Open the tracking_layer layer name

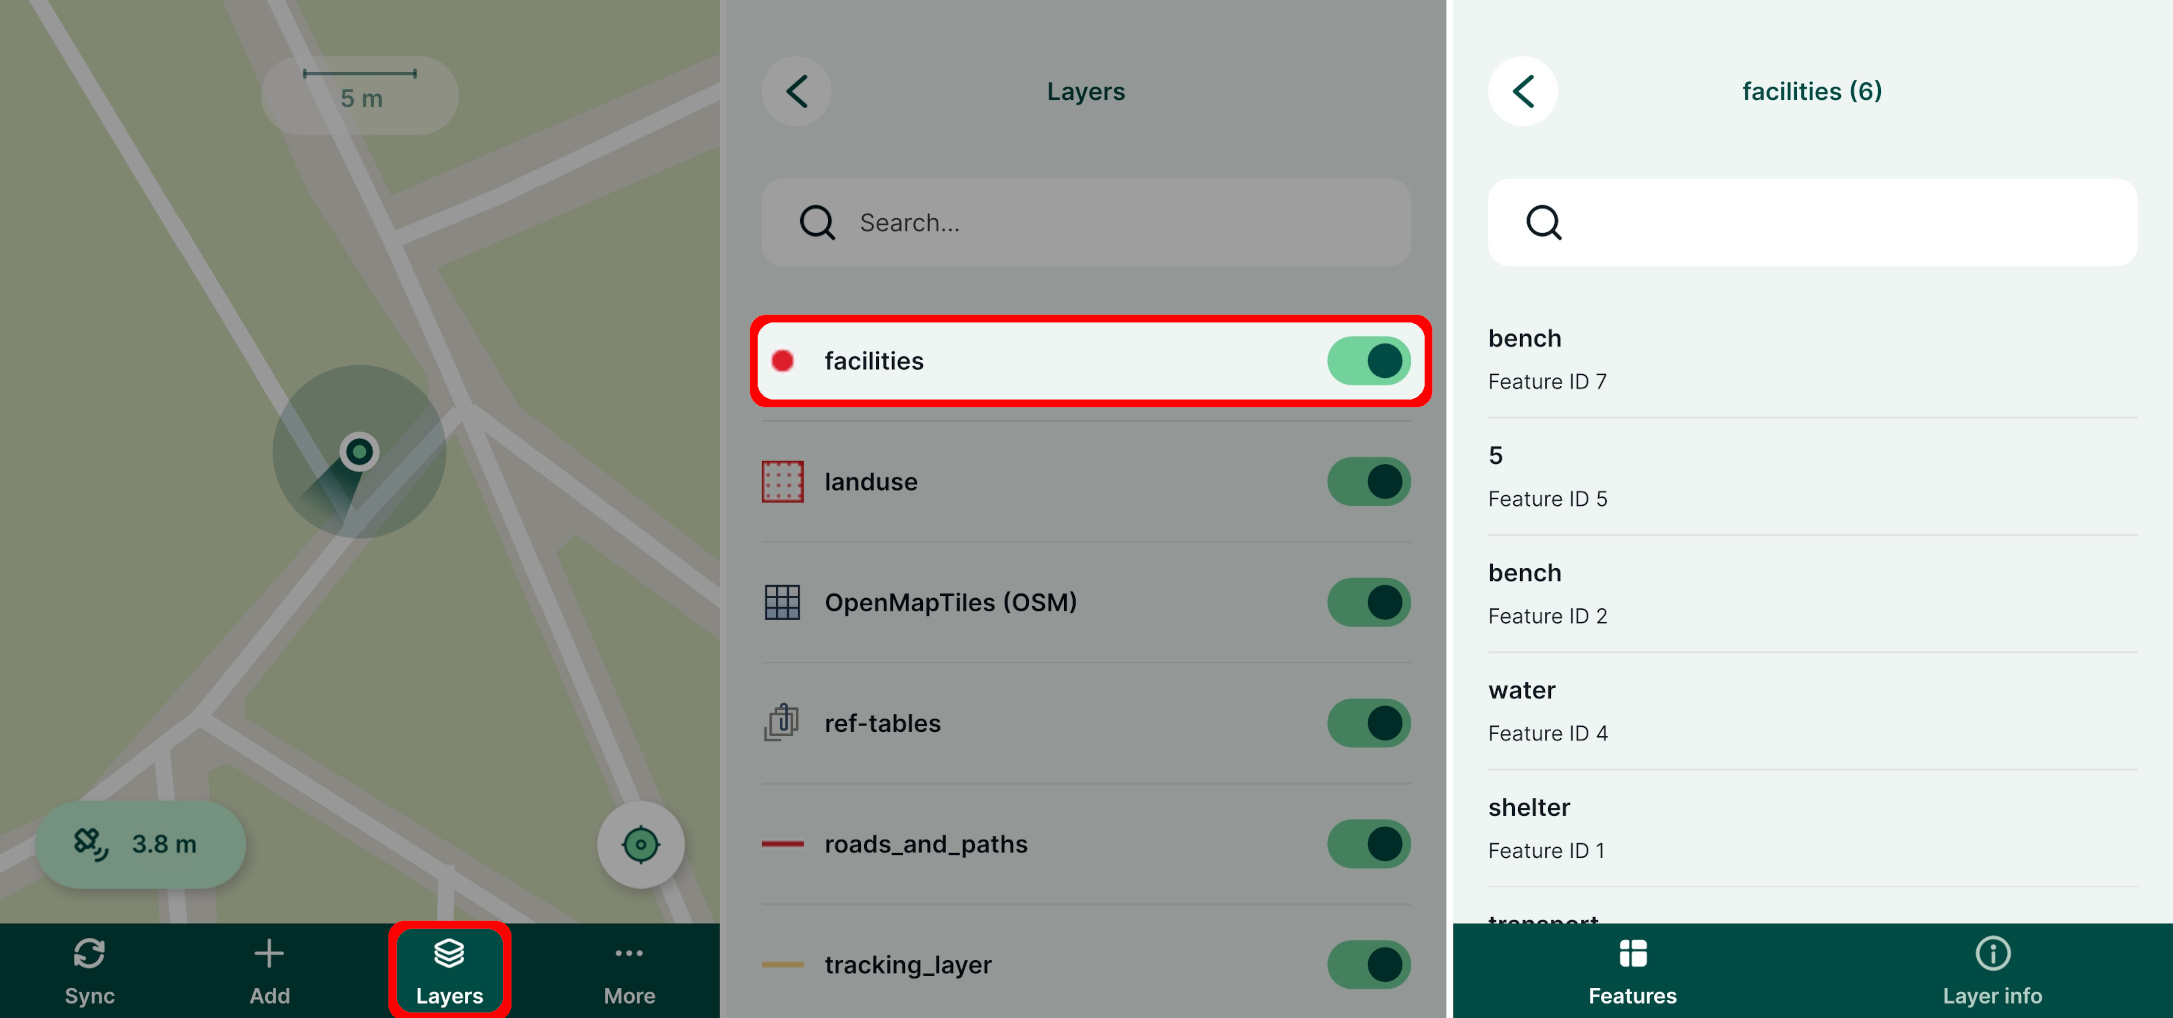click(908, 966)
